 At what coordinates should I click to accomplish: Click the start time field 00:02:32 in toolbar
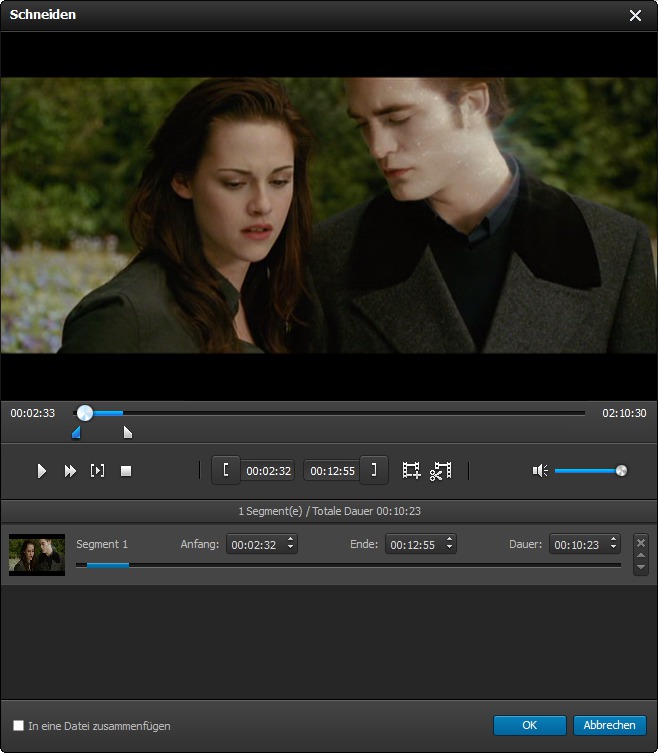(x=268, y=471)
